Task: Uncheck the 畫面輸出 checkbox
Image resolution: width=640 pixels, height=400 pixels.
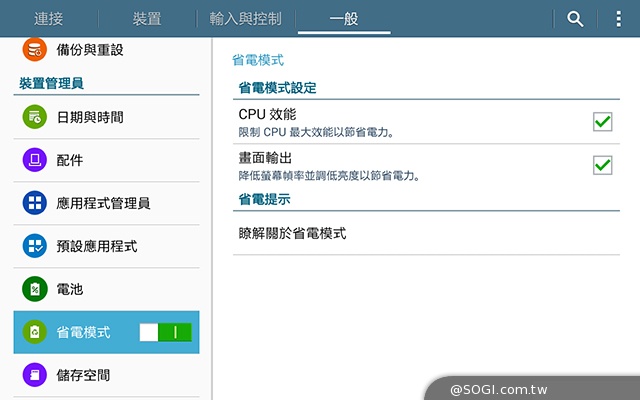Action: click(x=602, y=165)
